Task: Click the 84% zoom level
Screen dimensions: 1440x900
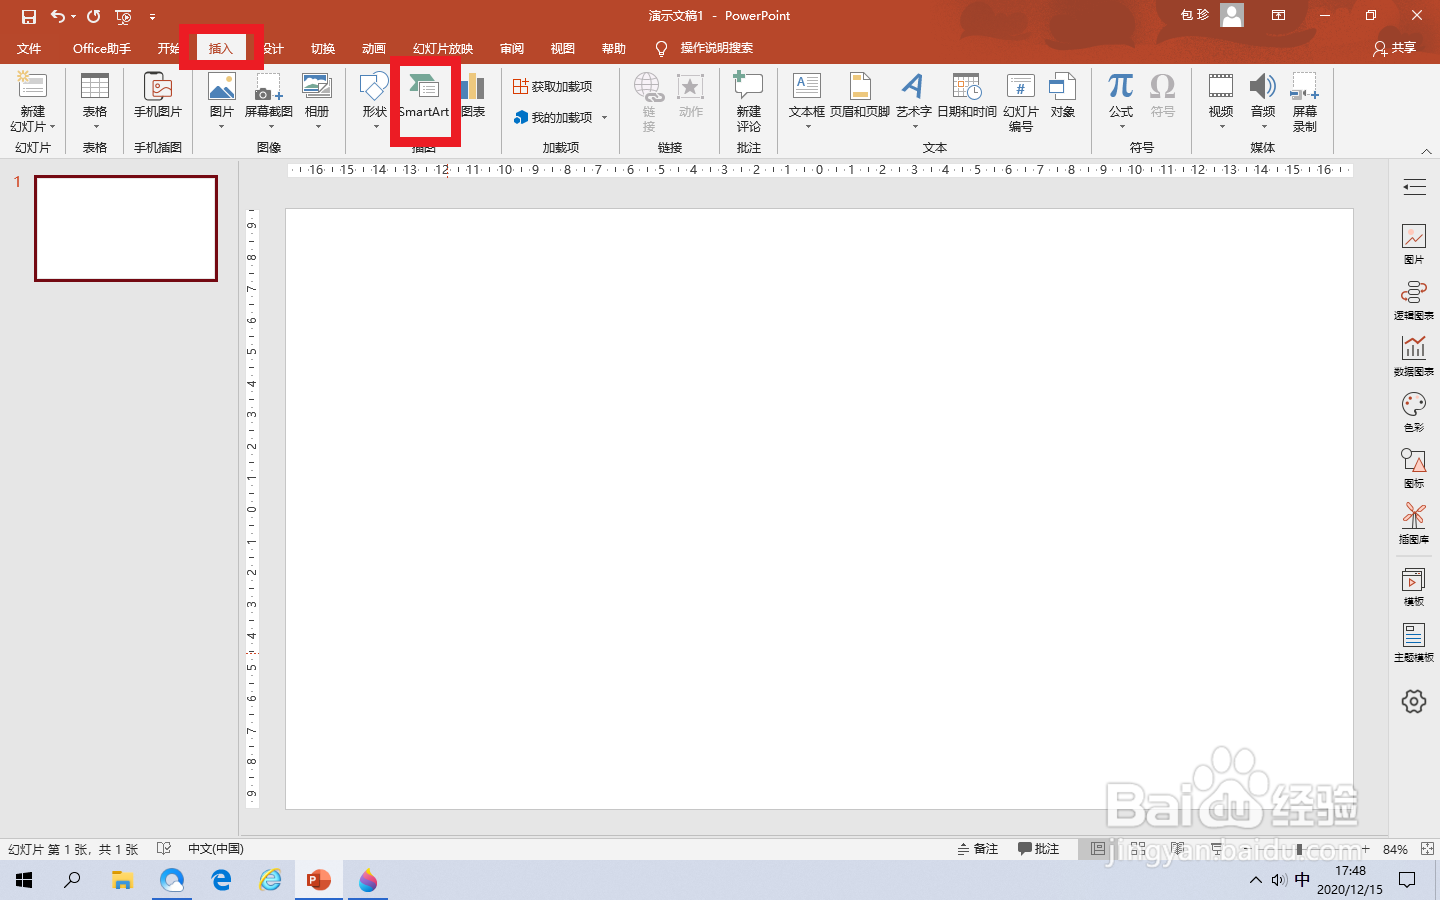Action: click(x=1395, y=849)
